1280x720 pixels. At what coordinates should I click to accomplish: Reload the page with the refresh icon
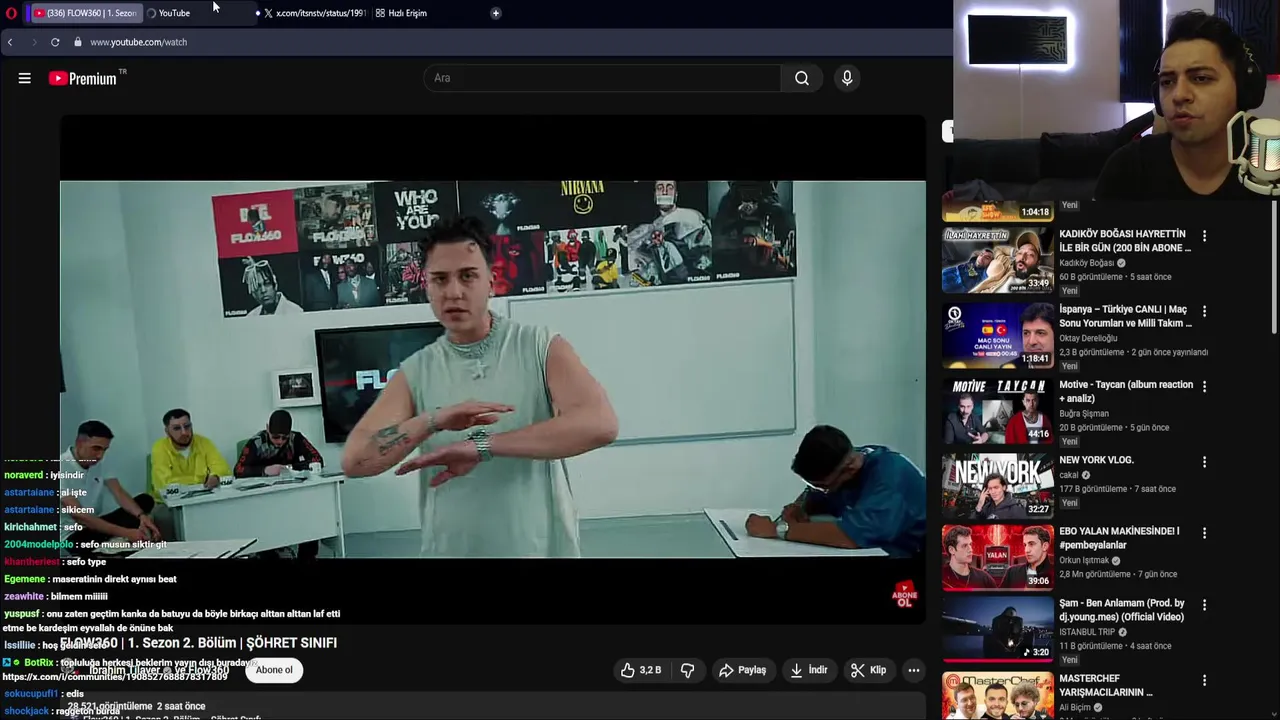pos(55,42)
